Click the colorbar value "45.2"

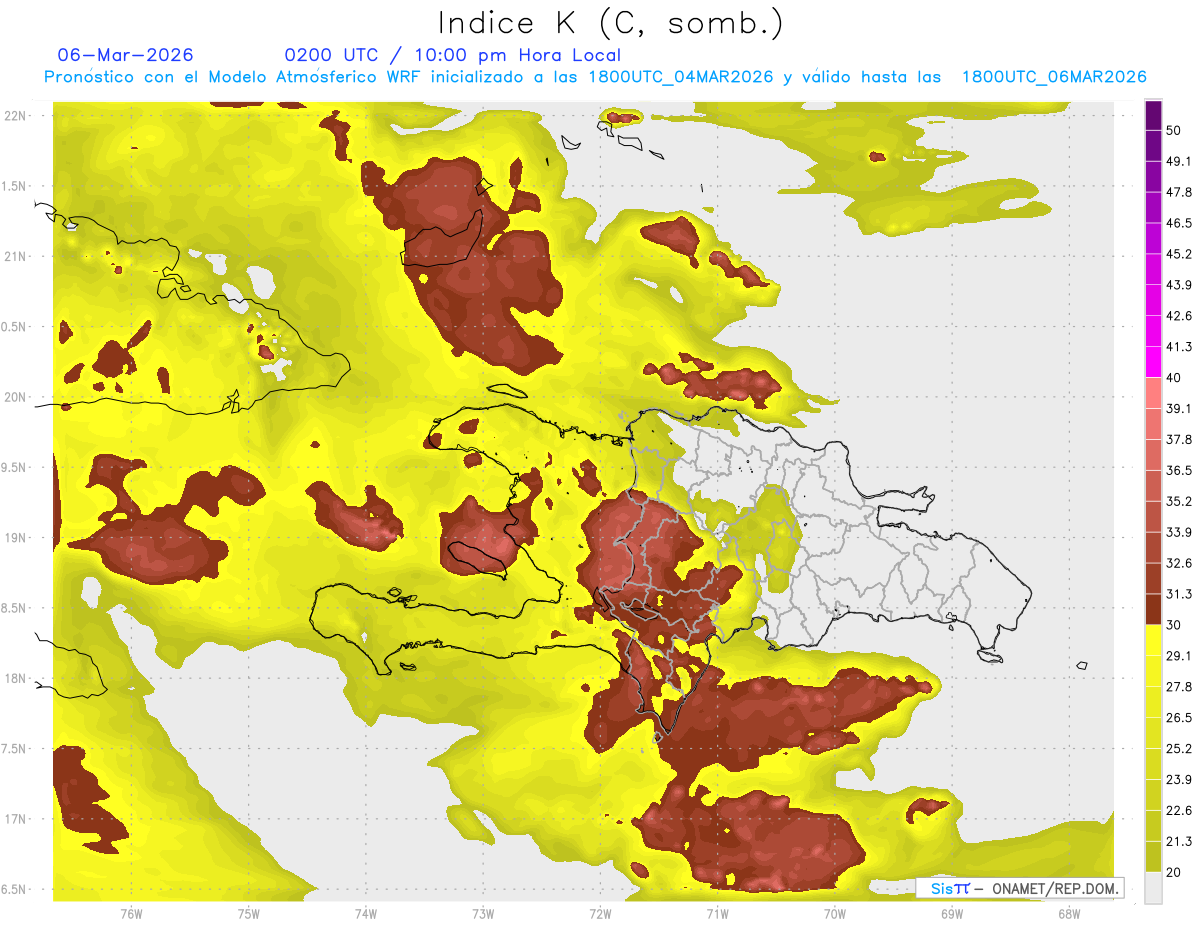(x=1179, y=254)
